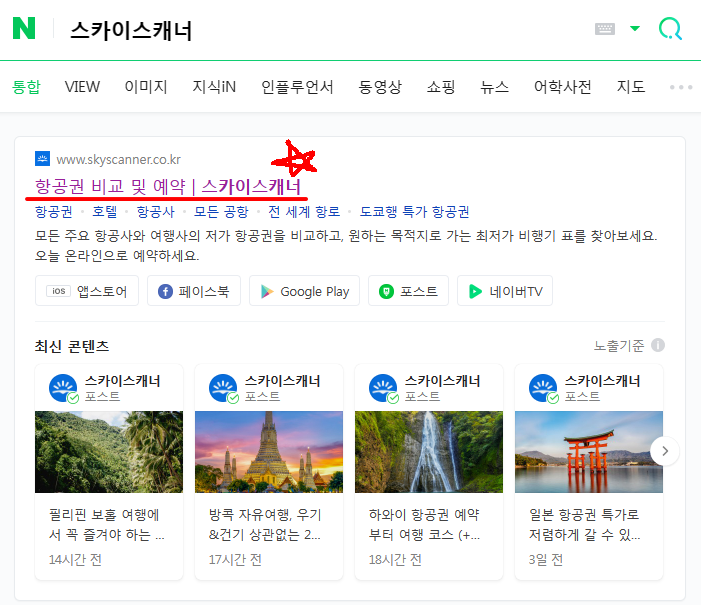Open the 뉴스 tab

494,87
